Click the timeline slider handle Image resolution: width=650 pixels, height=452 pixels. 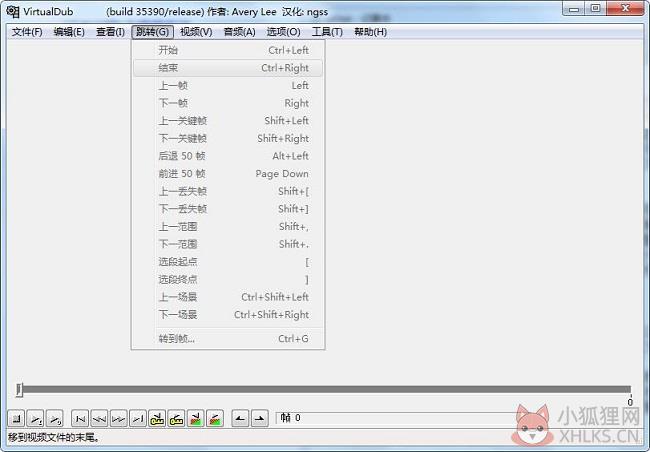point(19,390)
